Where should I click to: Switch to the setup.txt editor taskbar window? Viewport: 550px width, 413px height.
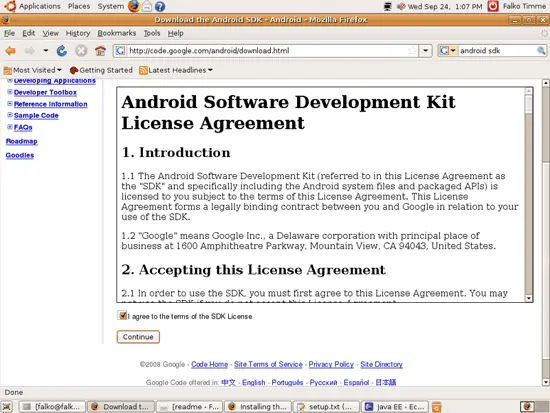pos(327,407)
